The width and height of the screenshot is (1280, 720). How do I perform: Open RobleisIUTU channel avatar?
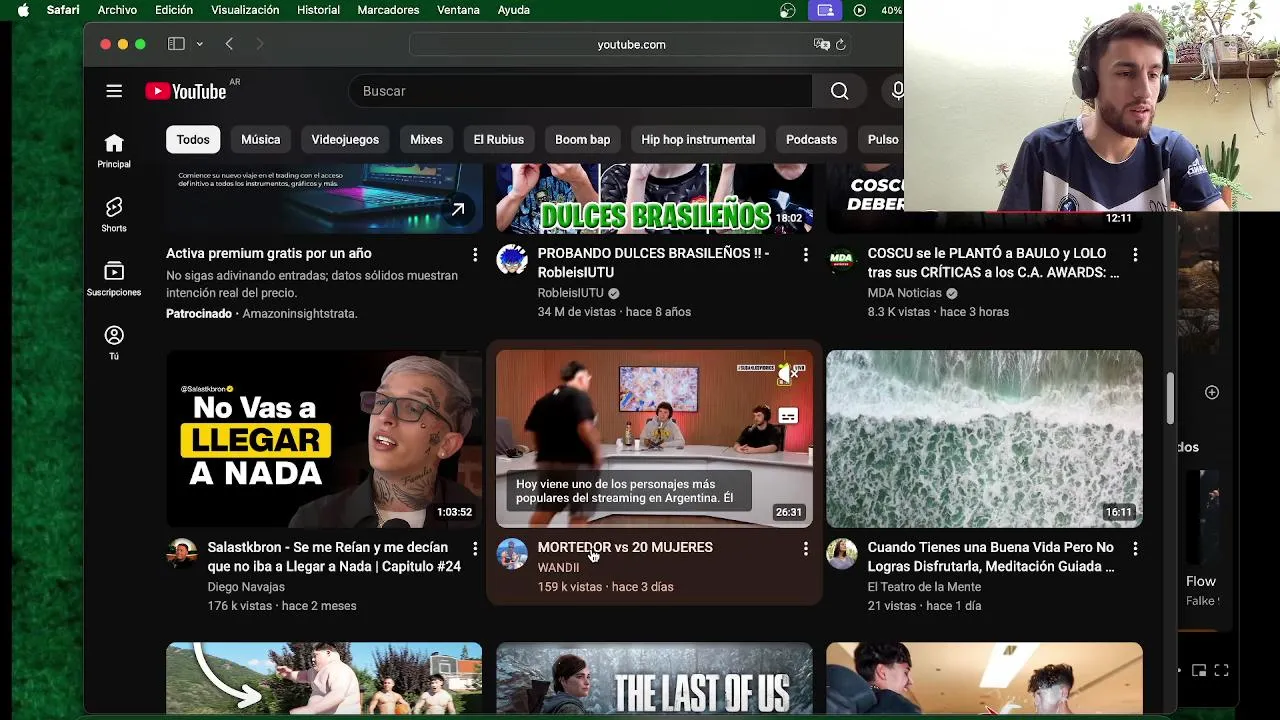click(x=512, y=260)
